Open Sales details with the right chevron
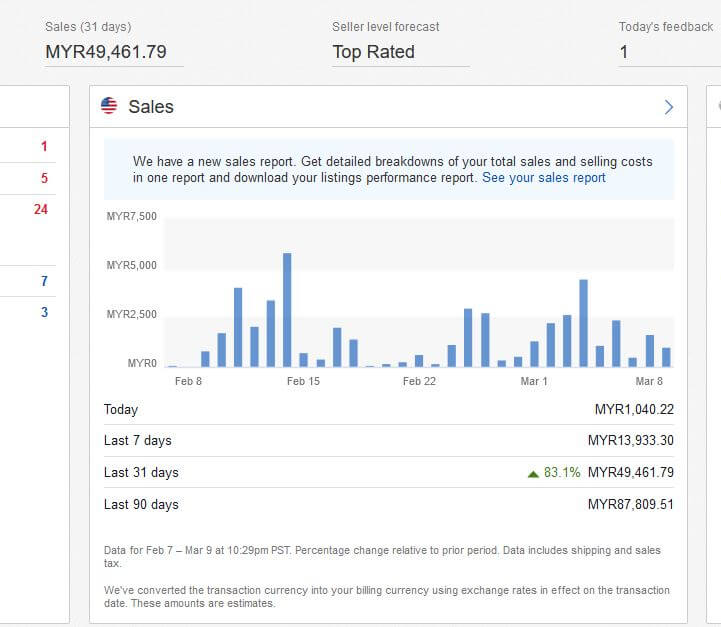The height and width of the screenshot is (627, 721). point(669,107)
